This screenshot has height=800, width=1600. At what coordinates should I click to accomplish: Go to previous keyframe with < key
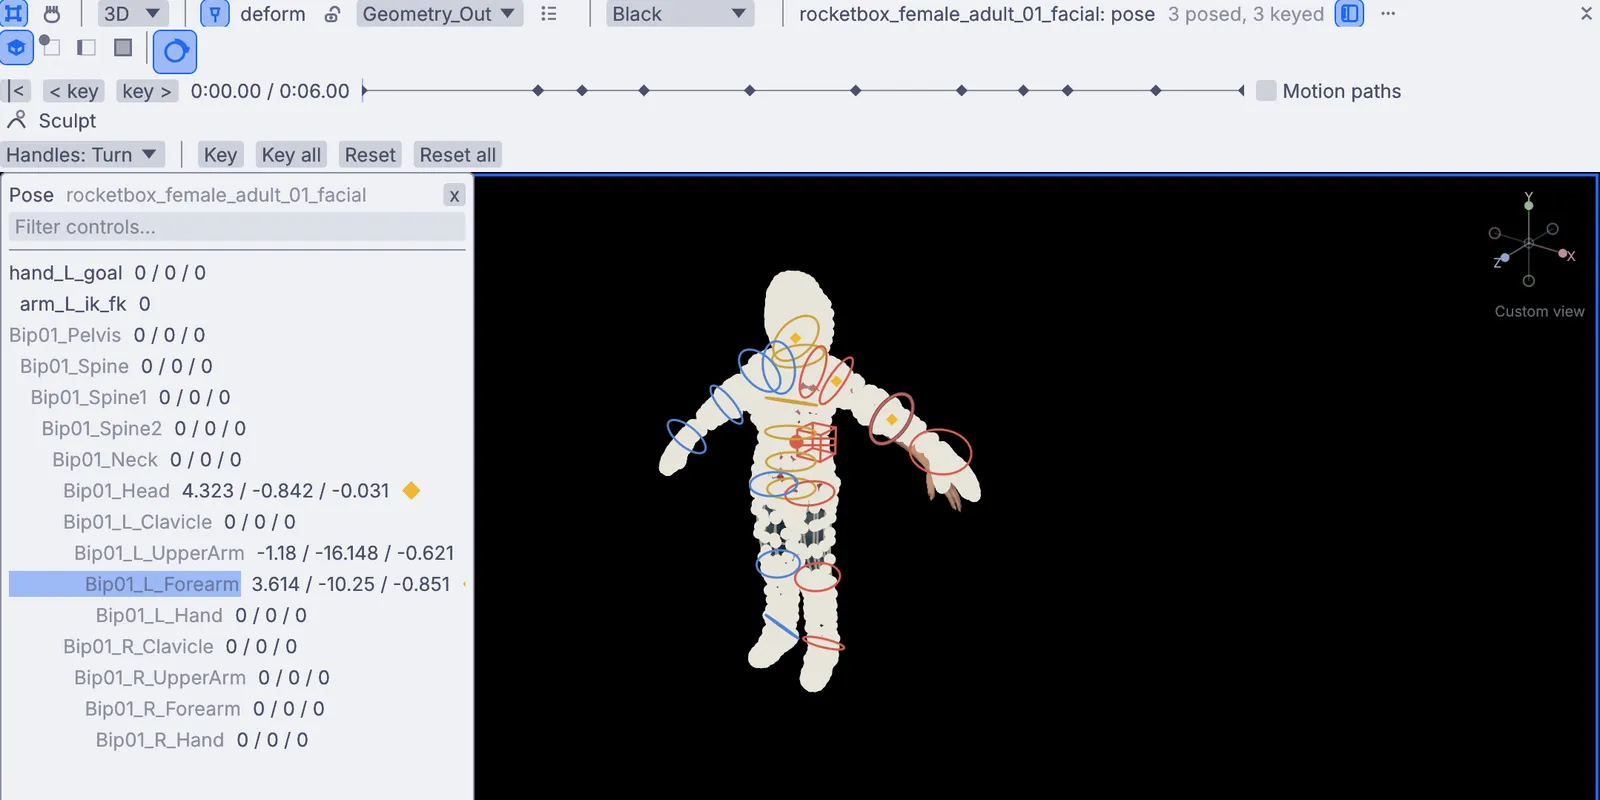pos(74,91)
